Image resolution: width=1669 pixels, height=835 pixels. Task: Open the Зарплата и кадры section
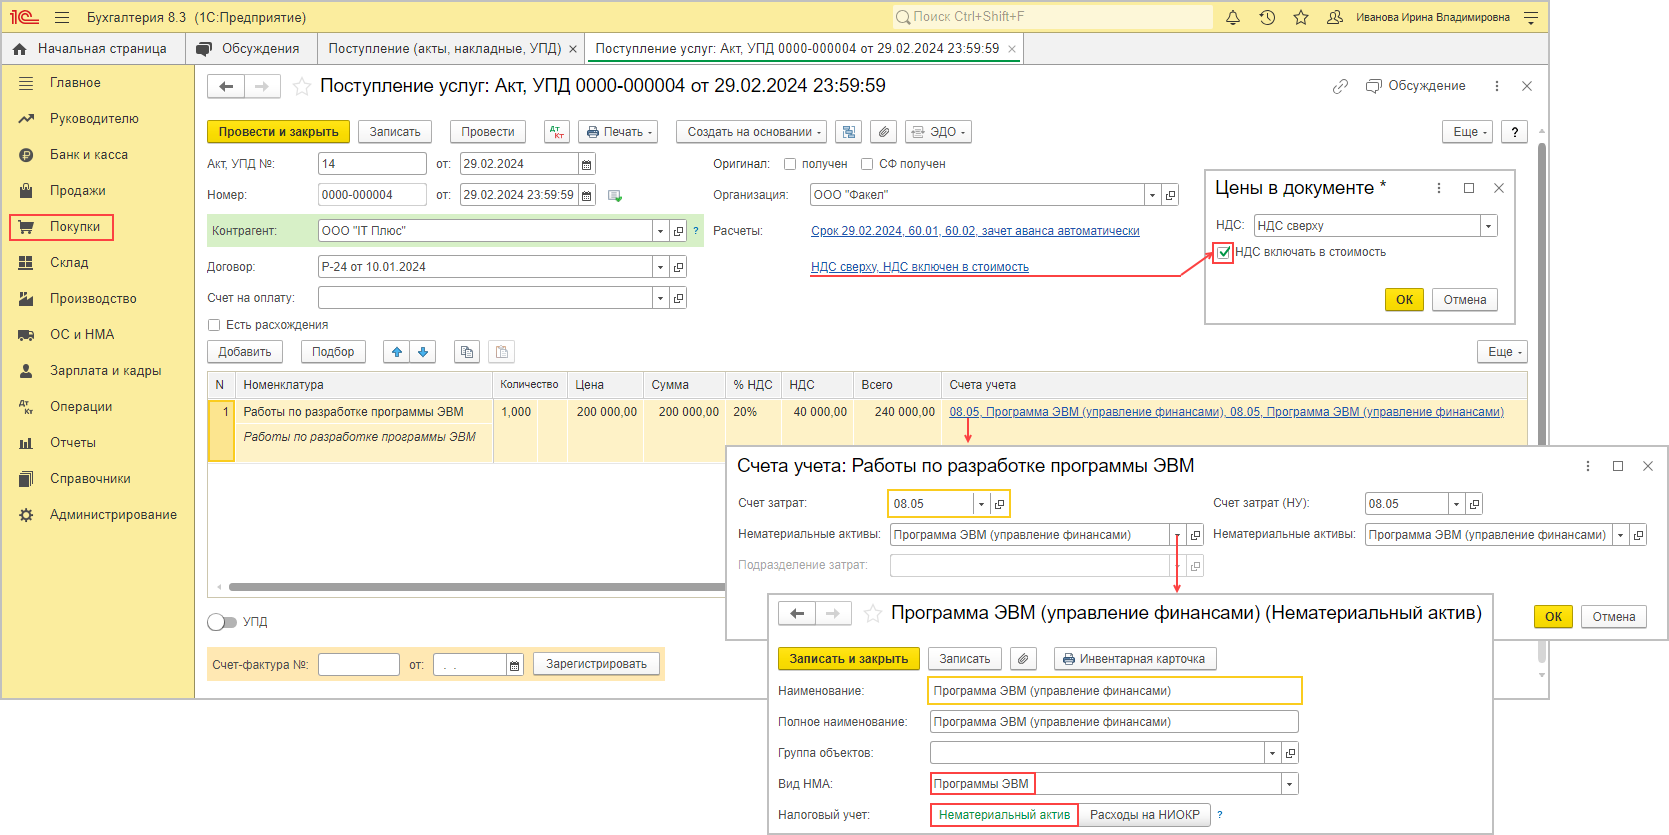point(106,371)
